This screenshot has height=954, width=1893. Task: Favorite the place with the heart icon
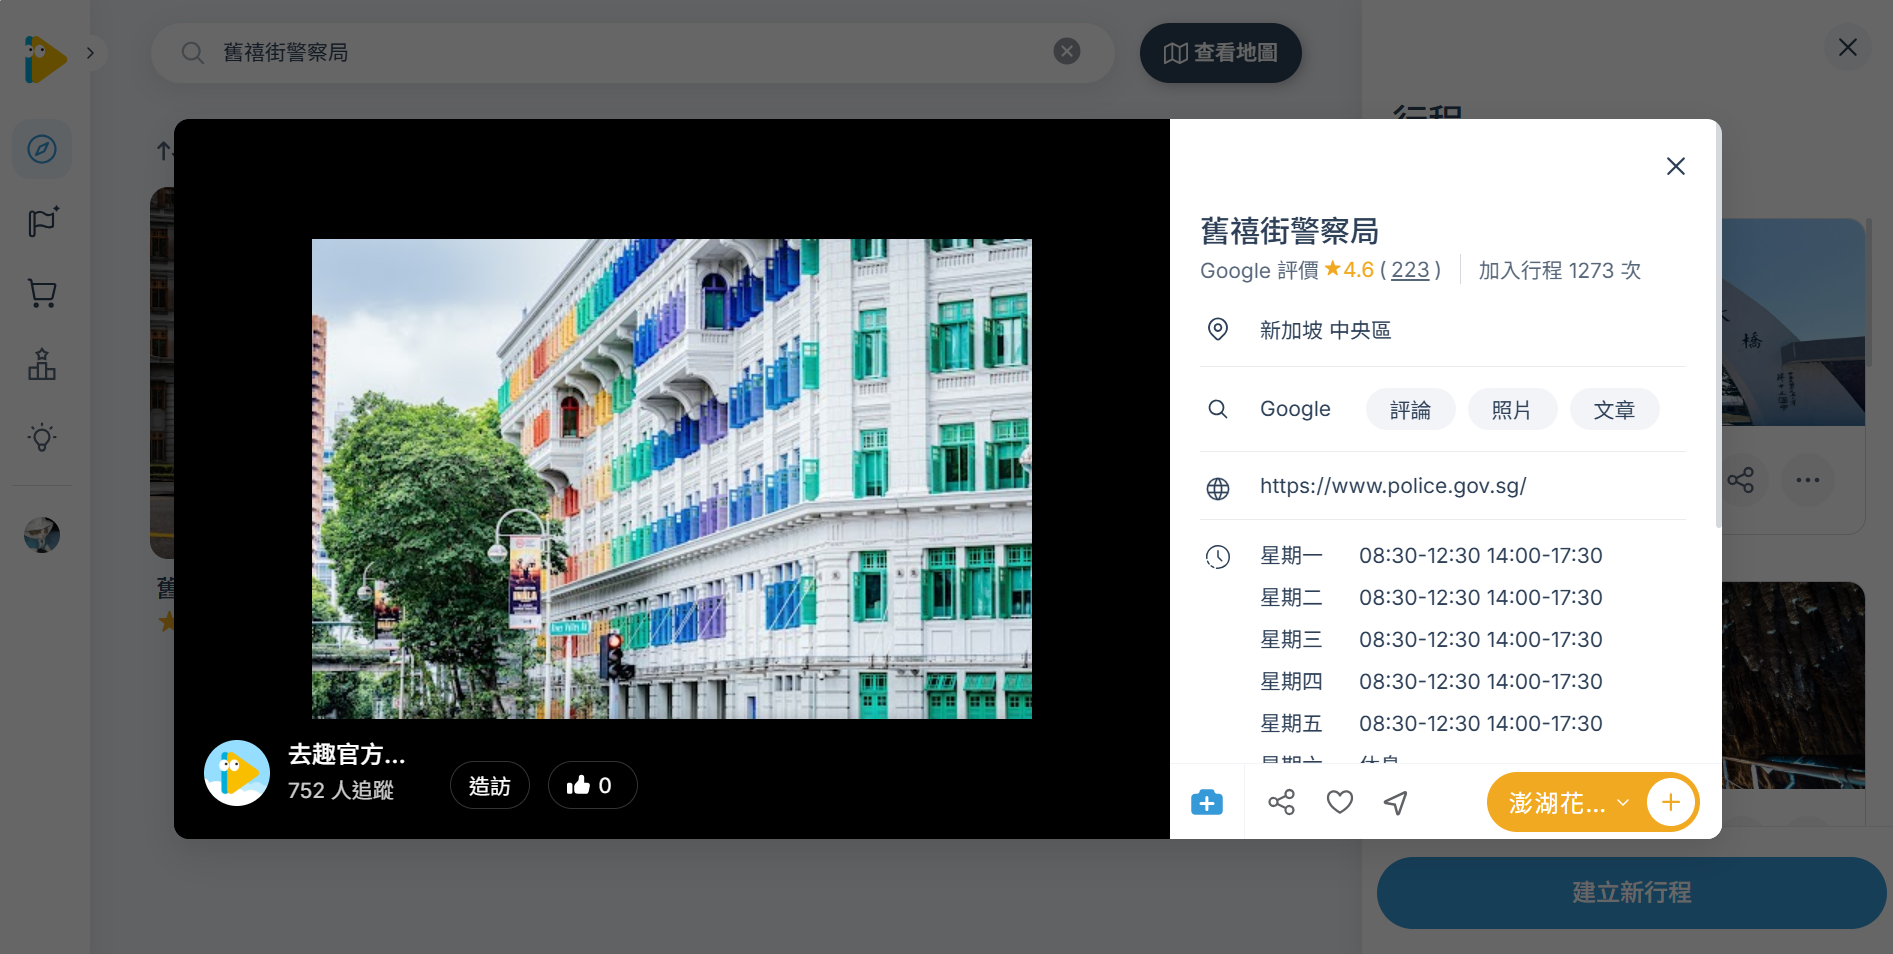click(1340, 802)
